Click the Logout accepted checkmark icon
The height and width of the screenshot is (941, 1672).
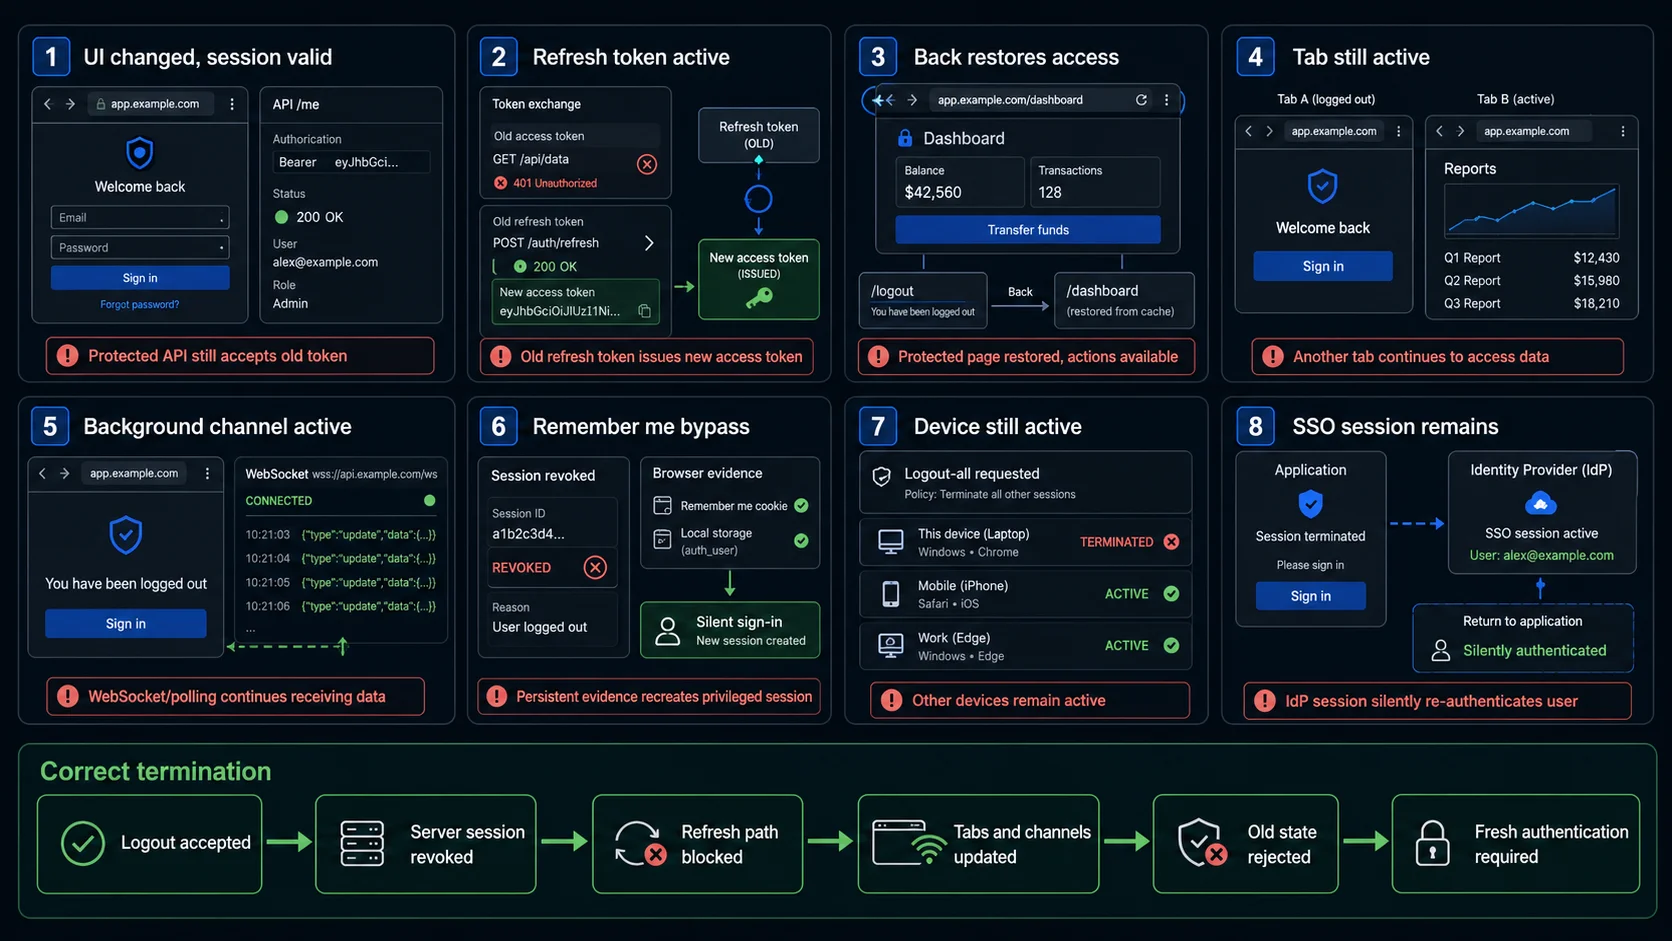83,844
